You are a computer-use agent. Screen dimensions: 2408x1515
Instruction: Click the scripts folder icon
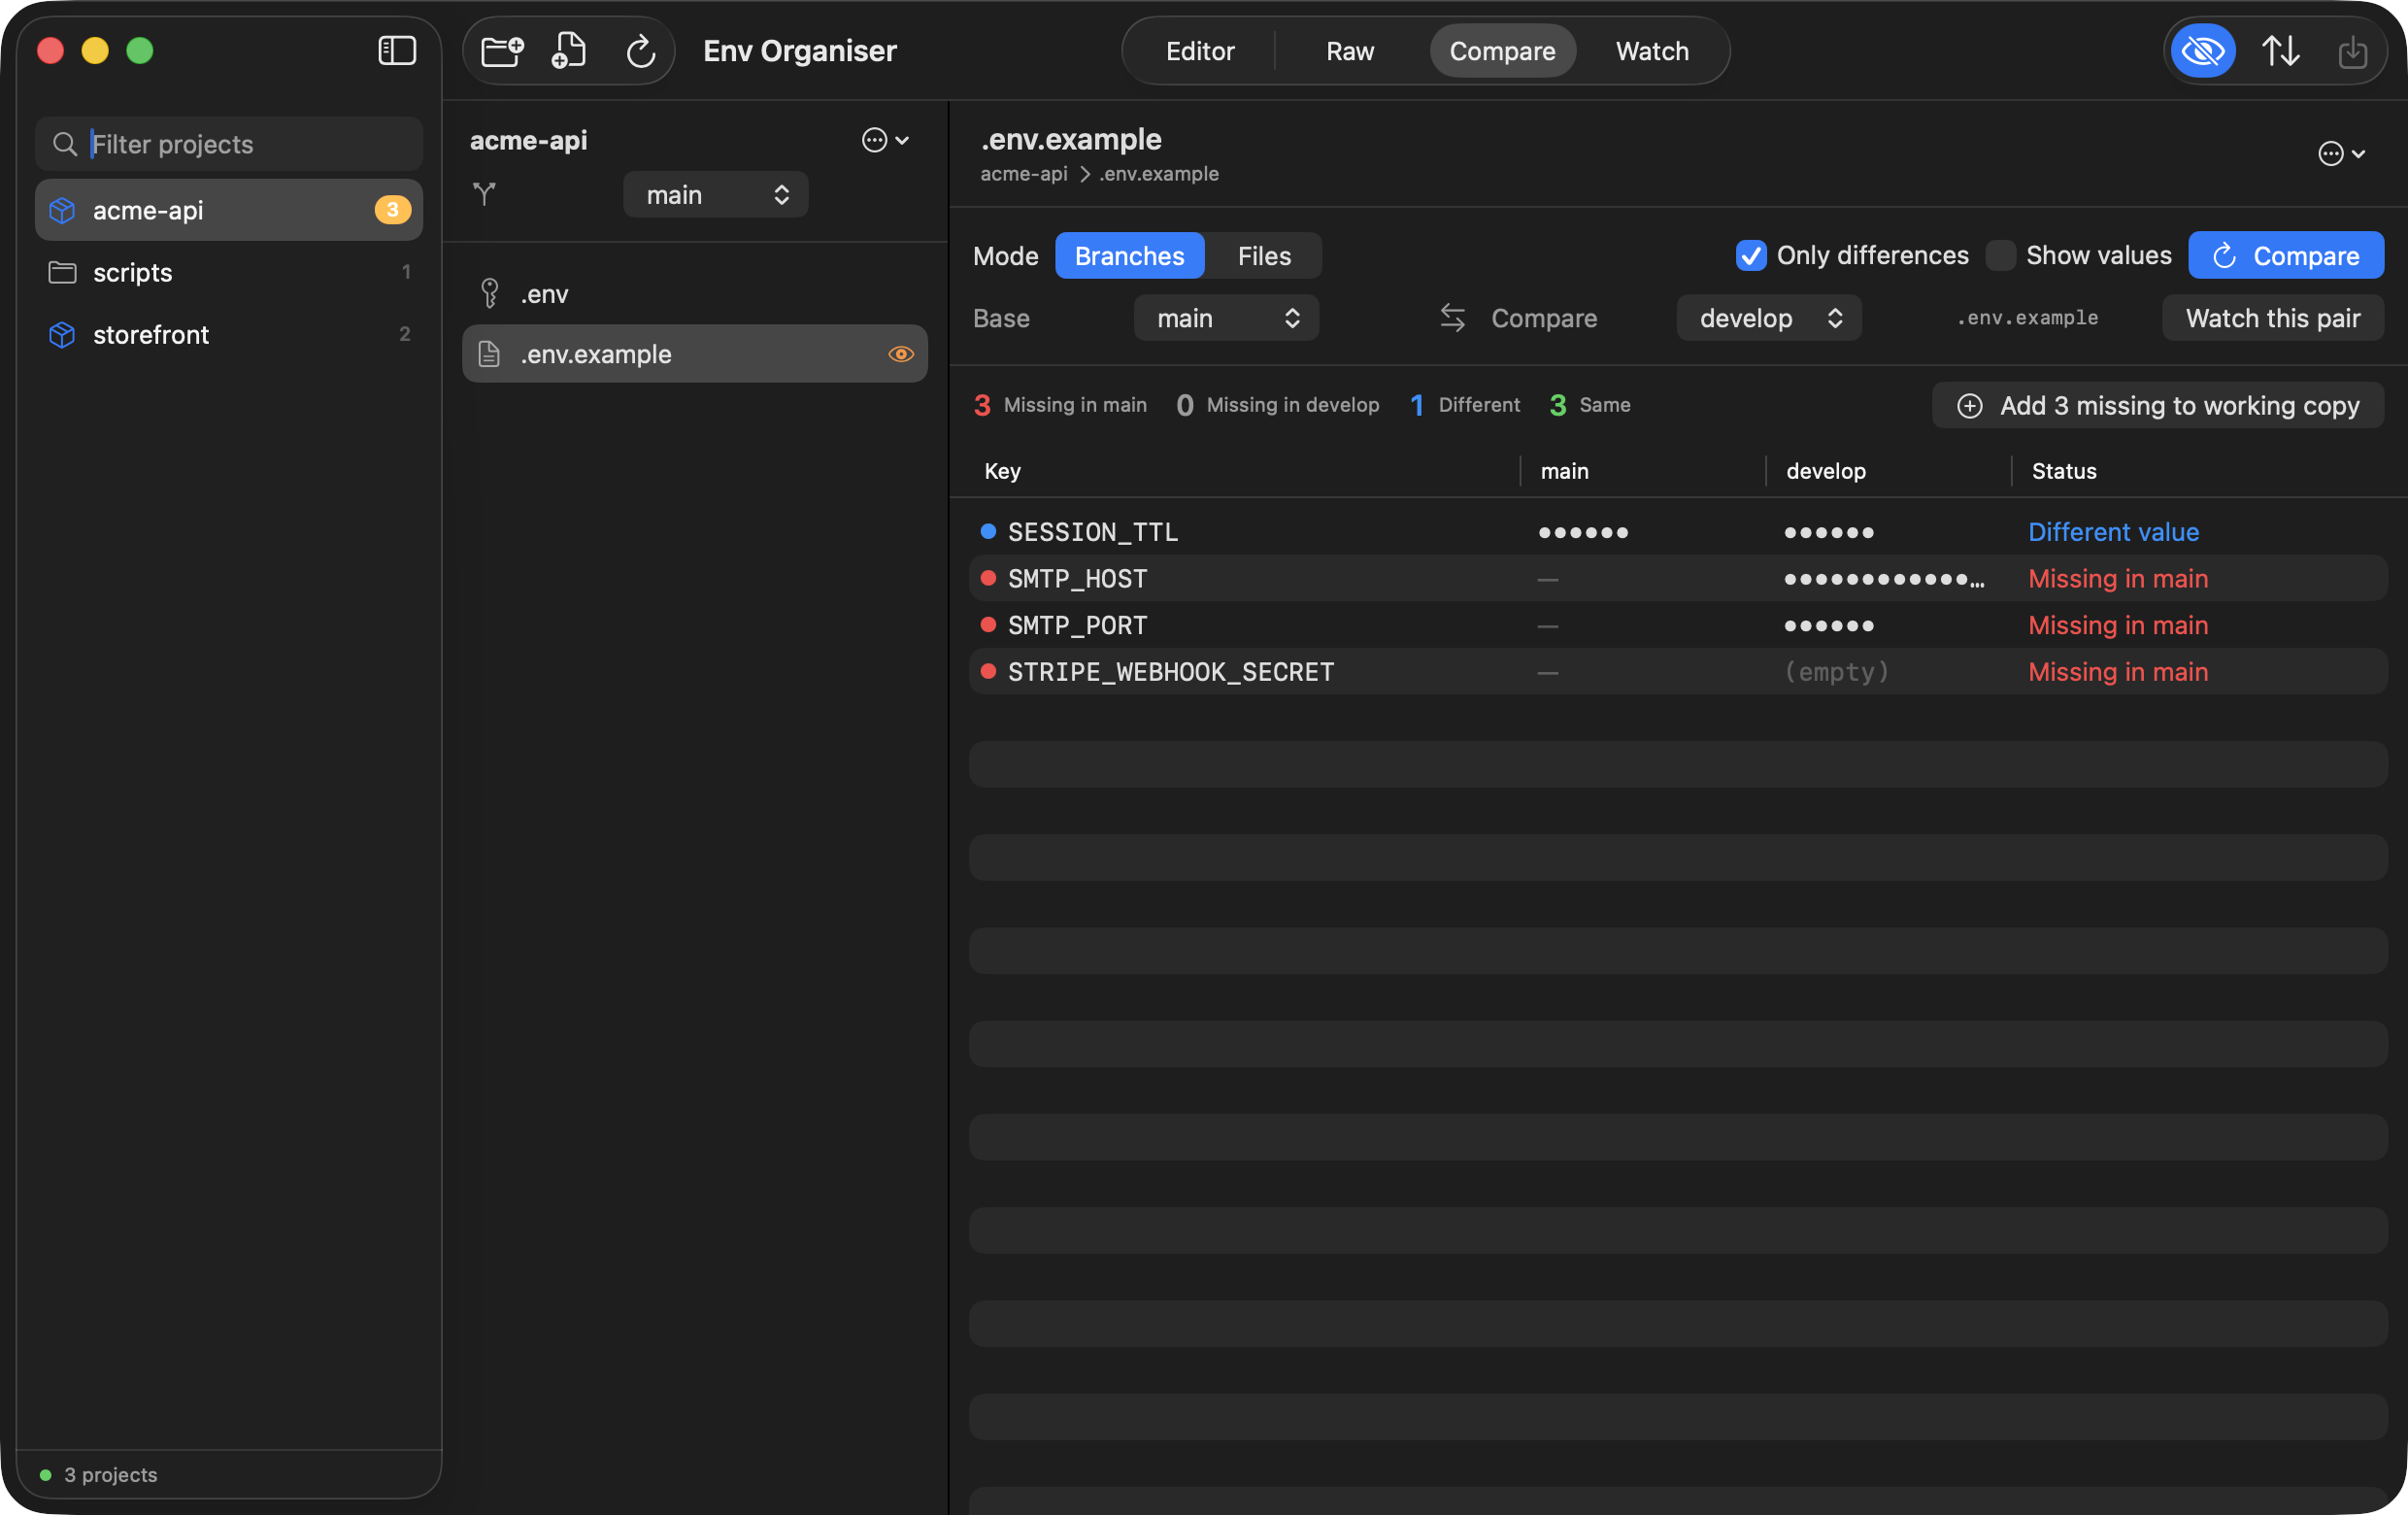[x=62, y=272]
